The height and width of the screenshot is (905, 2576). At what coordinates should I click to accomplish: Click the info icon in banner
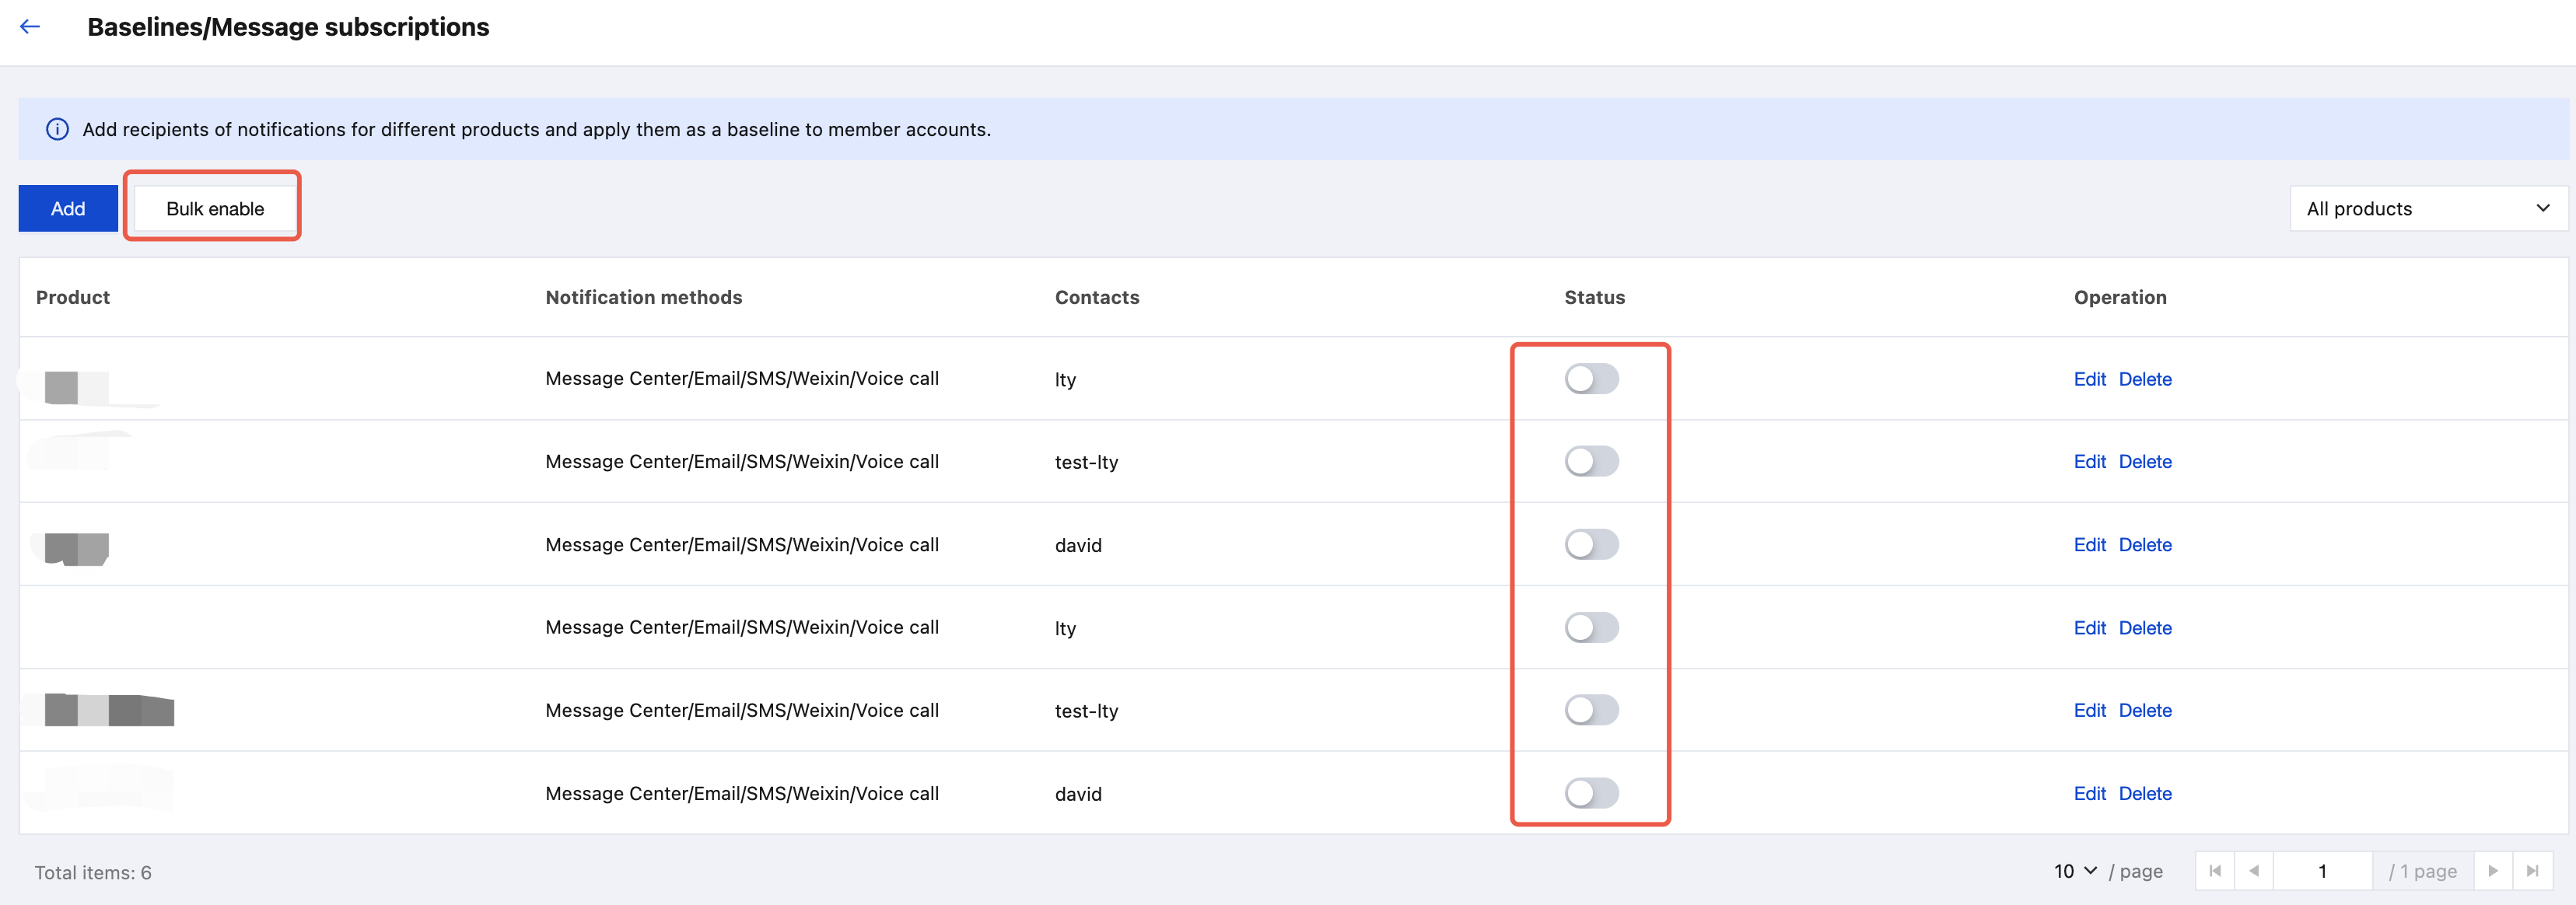57,130
